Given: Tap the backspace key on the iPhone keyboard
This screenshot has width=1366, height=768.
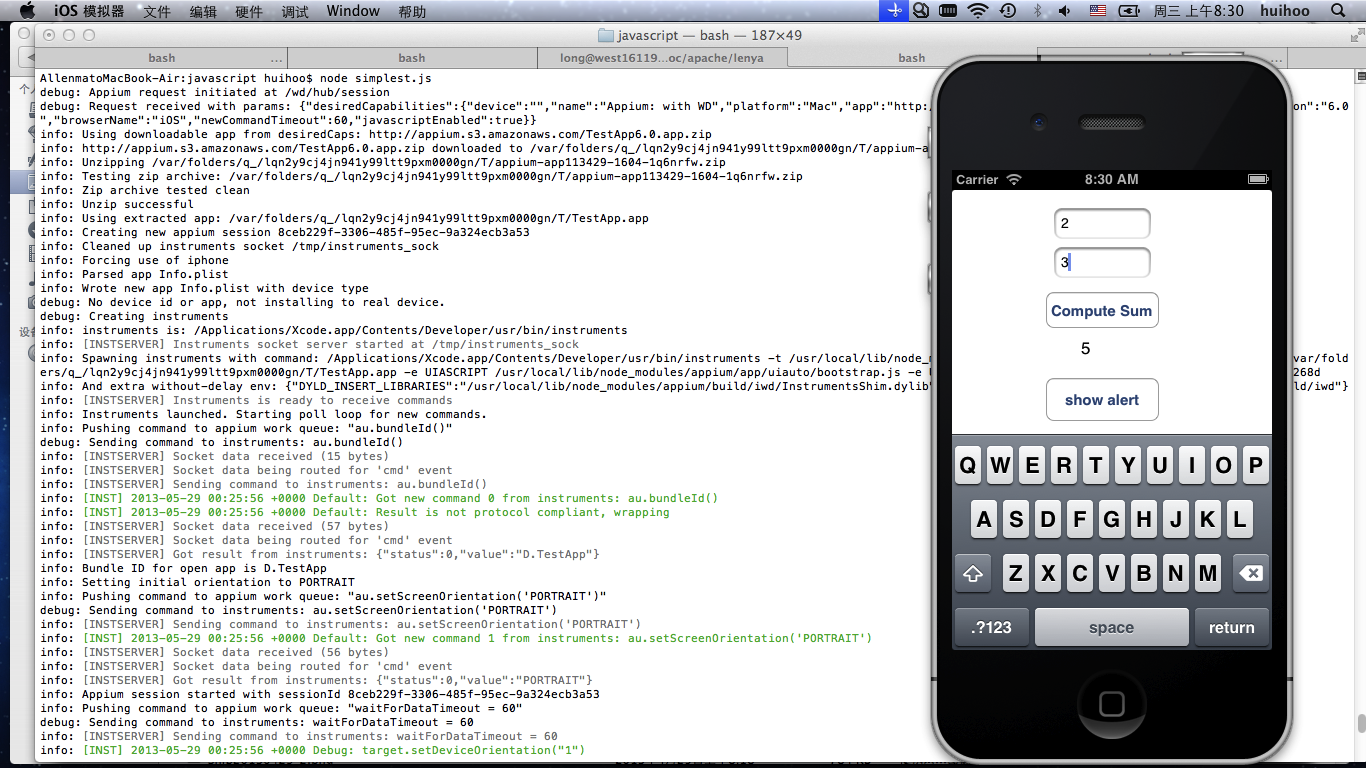Looking at the screenshot, I should 1250,574.
